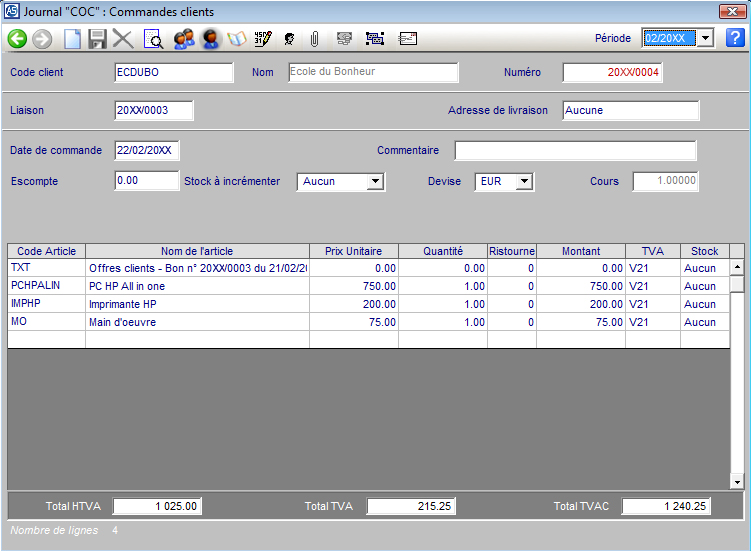Click the table scrollbar down arrow
751x551 pixels.
(737, 481)
